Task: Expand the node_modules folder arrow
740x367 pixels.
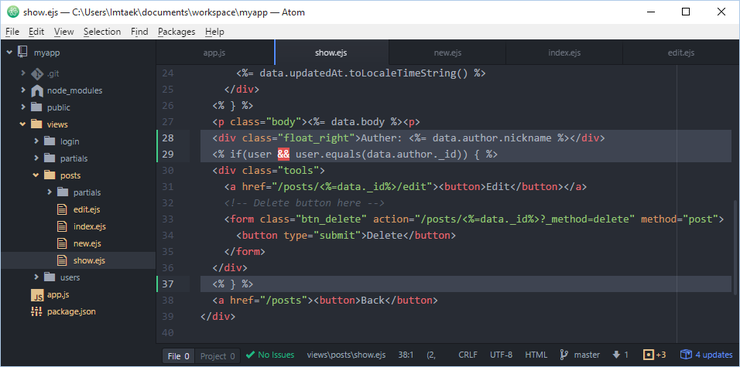Action: click(23, 91)
